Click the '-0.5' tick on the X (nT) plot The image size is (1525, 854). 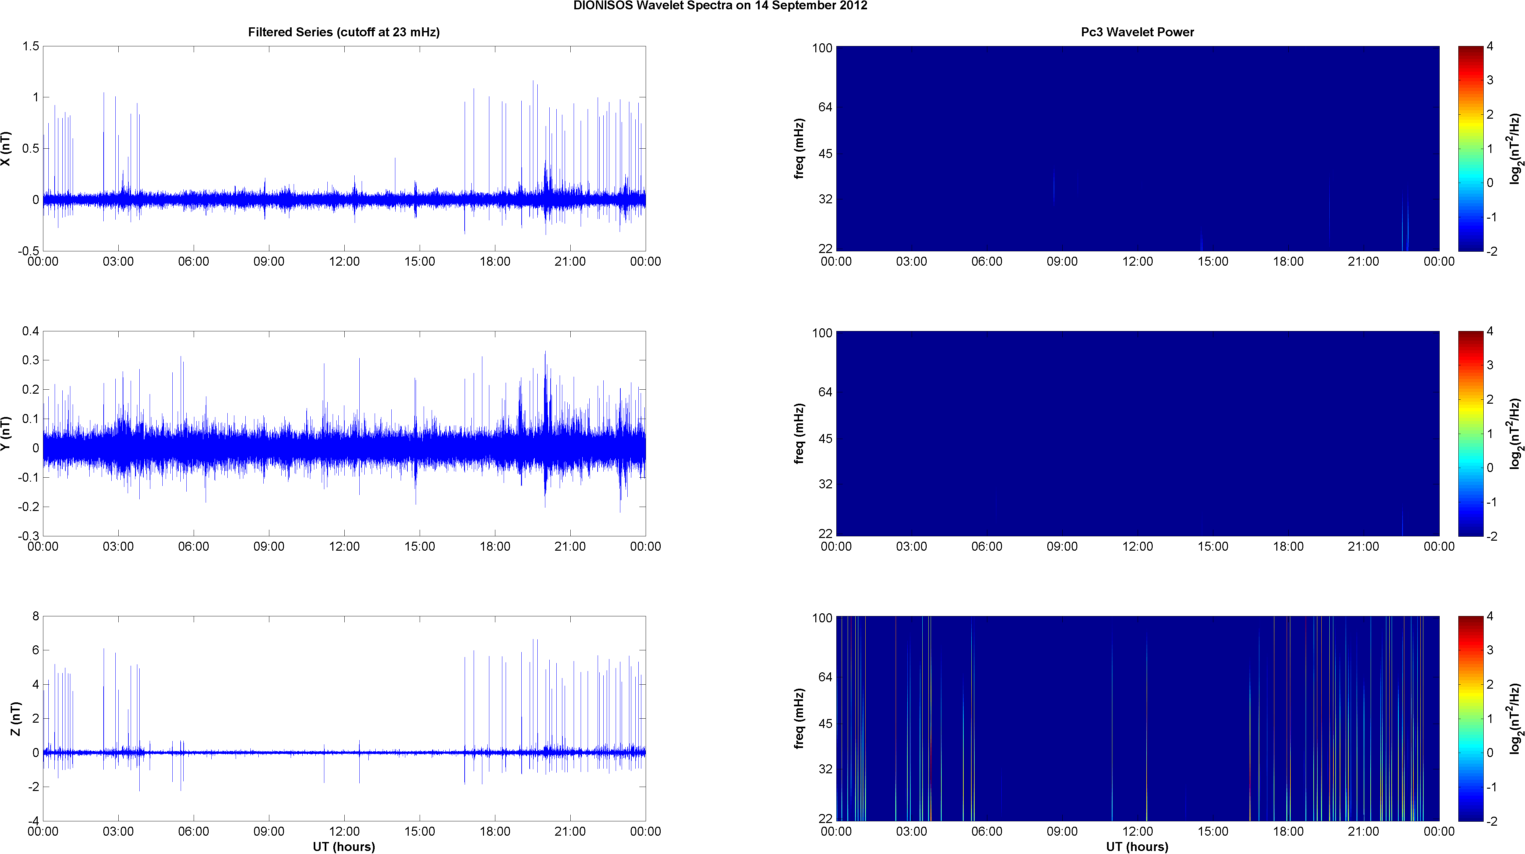coord(28,252)
